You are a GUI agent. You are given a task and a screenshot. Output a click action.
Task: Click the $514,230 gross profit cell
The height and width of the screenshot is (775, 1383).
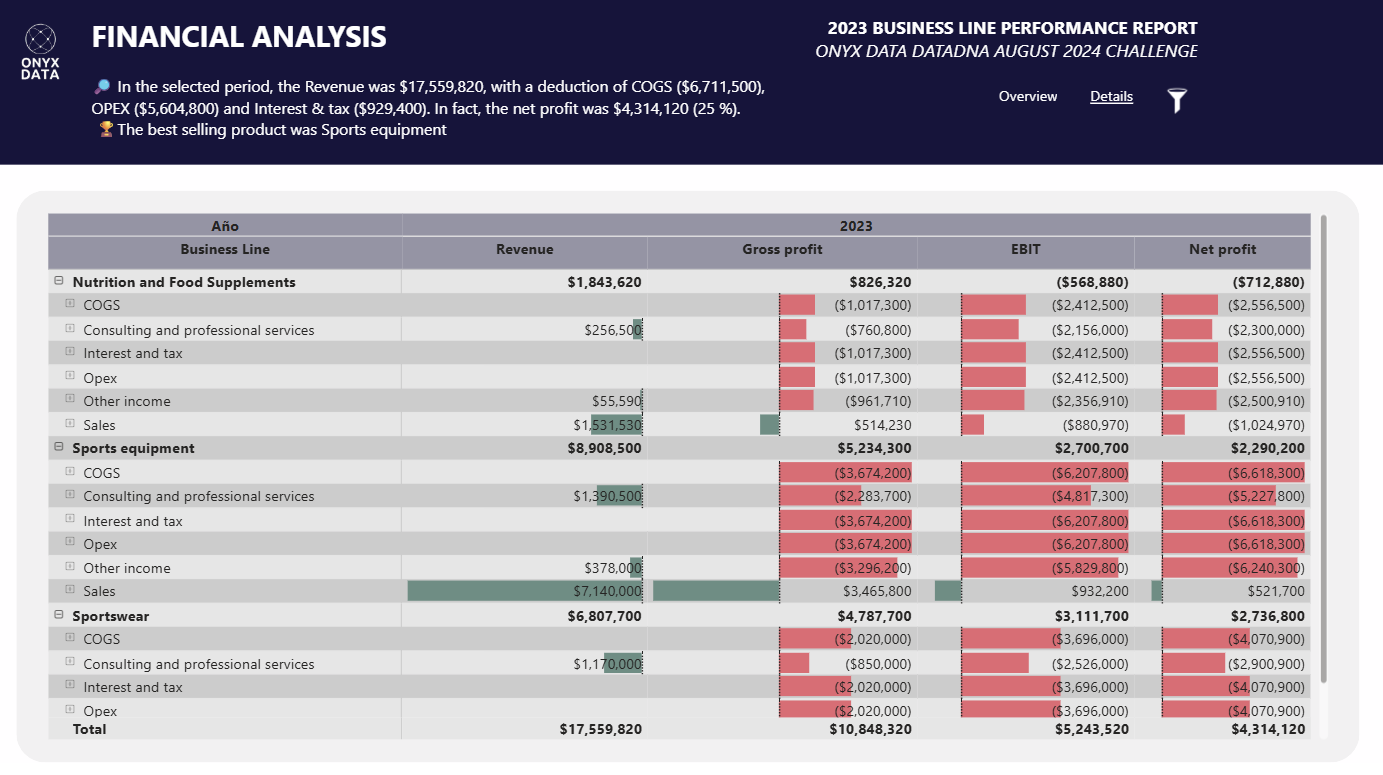pos(782,425)
